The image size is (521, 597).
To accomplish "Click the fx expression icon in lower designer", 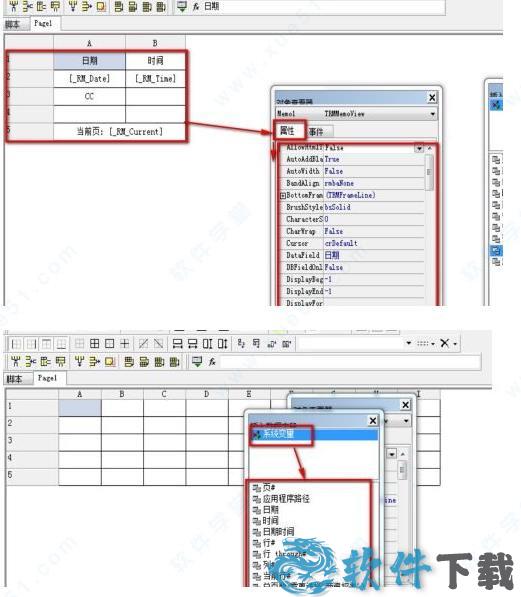I will click(x=212, y=362).
